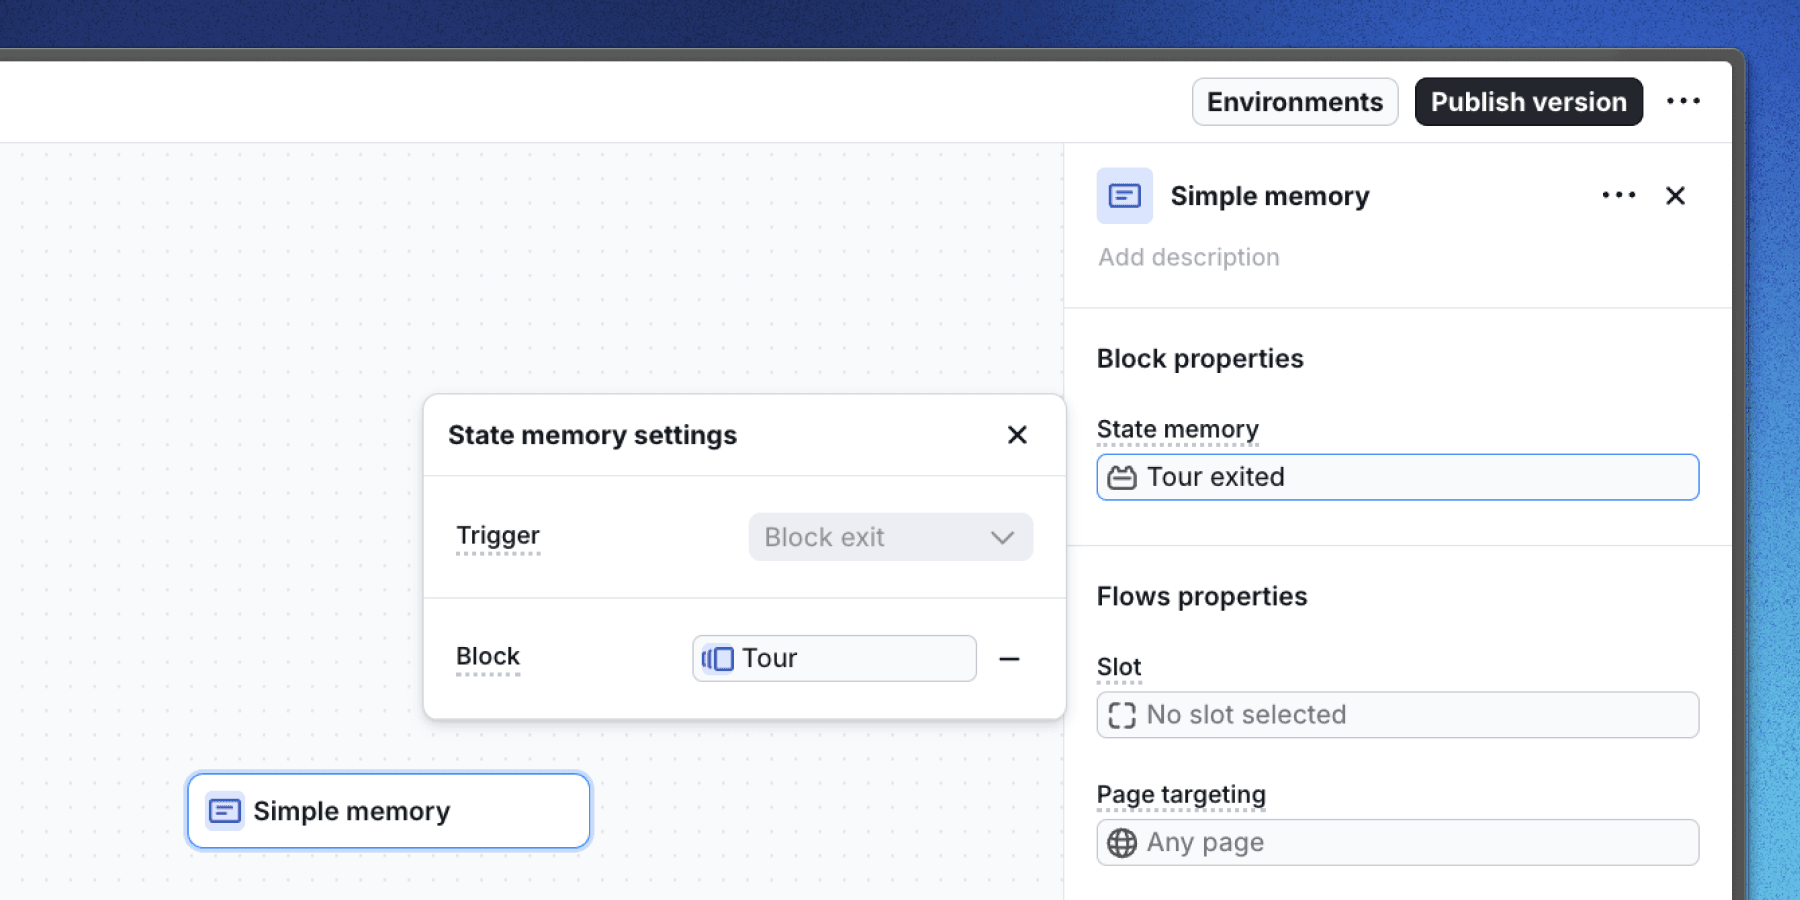This screenshot has width=1800, height=900.
Task: Click the Environments button
Action: [x=1294, y=101]
